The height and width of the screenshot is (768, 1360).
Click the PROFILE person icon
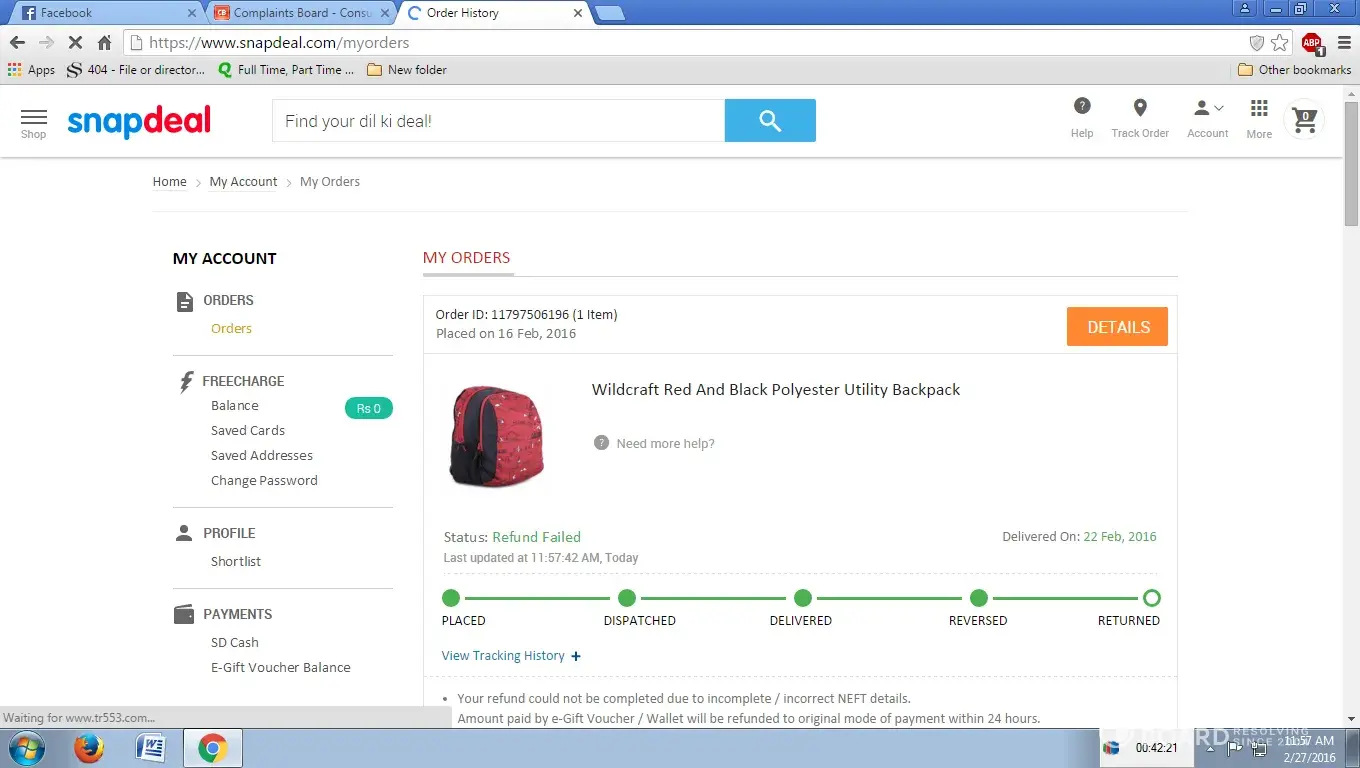coord(184,533)
